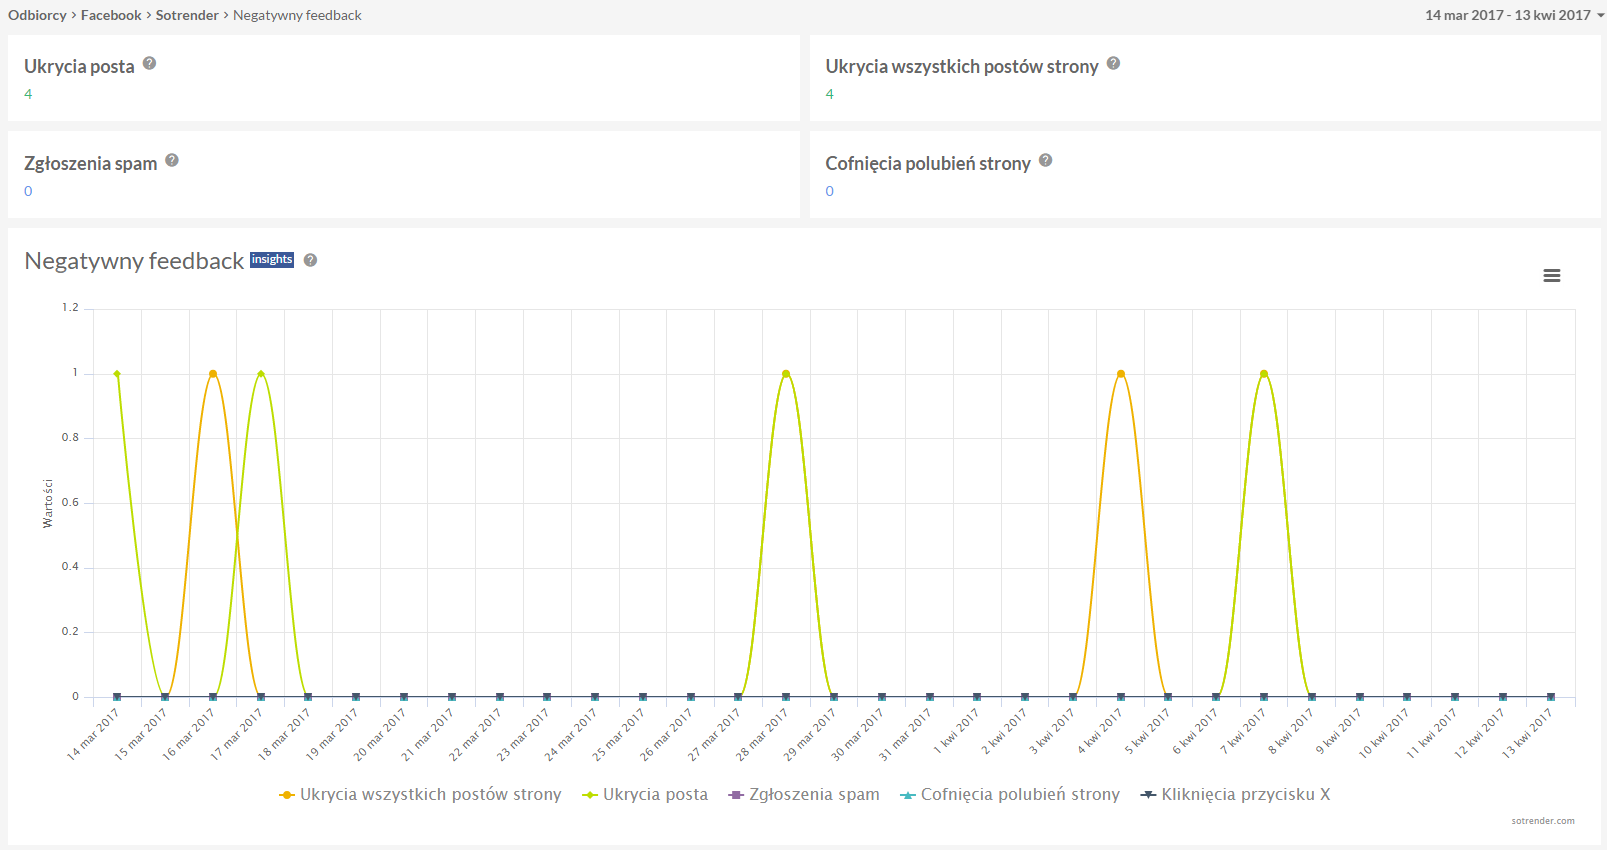Open the chart hamburger export menu
The image size is (1607, 850).
pos(1551,276)
